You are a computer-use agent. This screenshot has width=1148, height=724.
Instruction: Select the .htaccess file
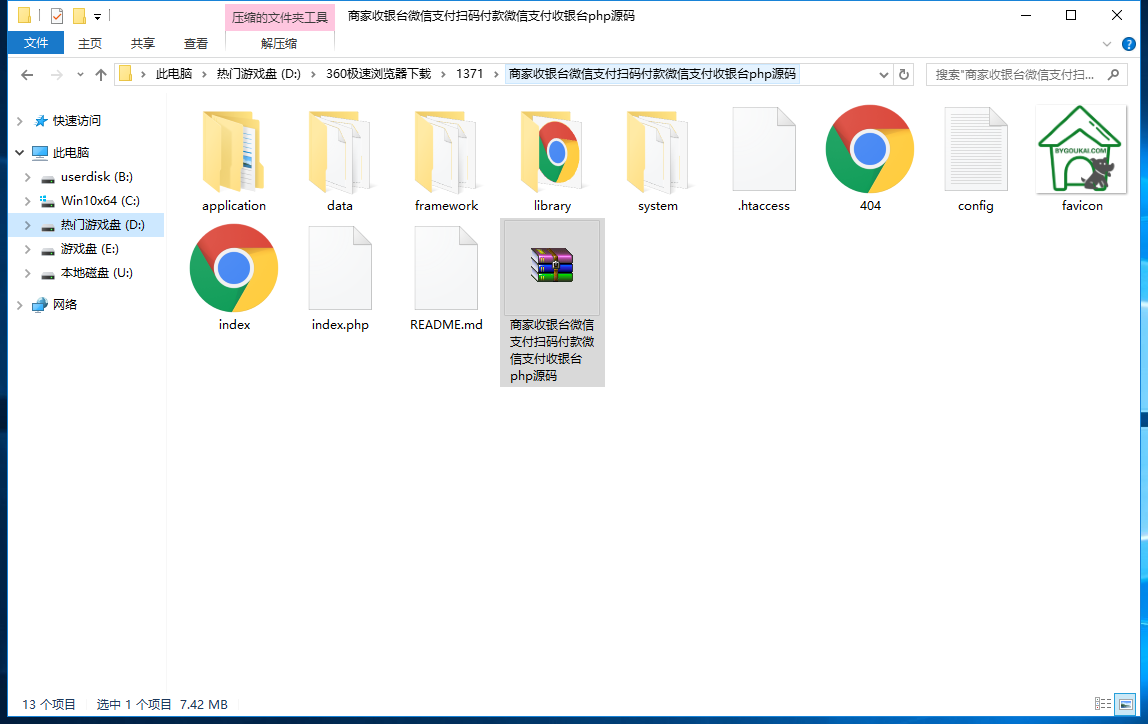[763, 150]
